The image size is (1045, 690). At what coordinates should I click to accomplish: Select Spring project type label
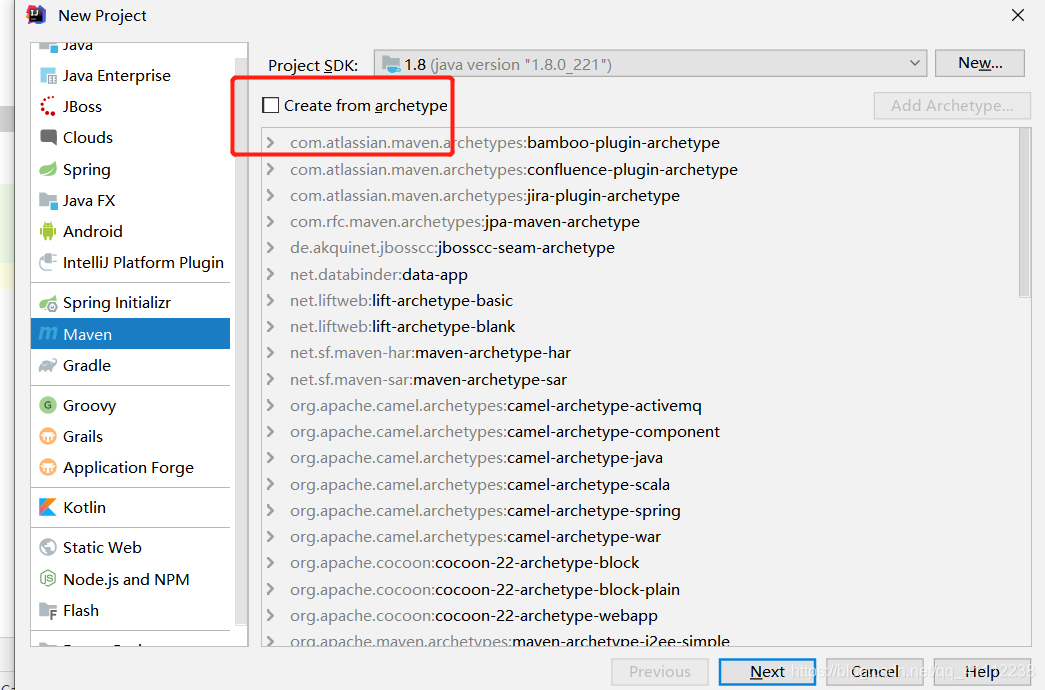87,170
